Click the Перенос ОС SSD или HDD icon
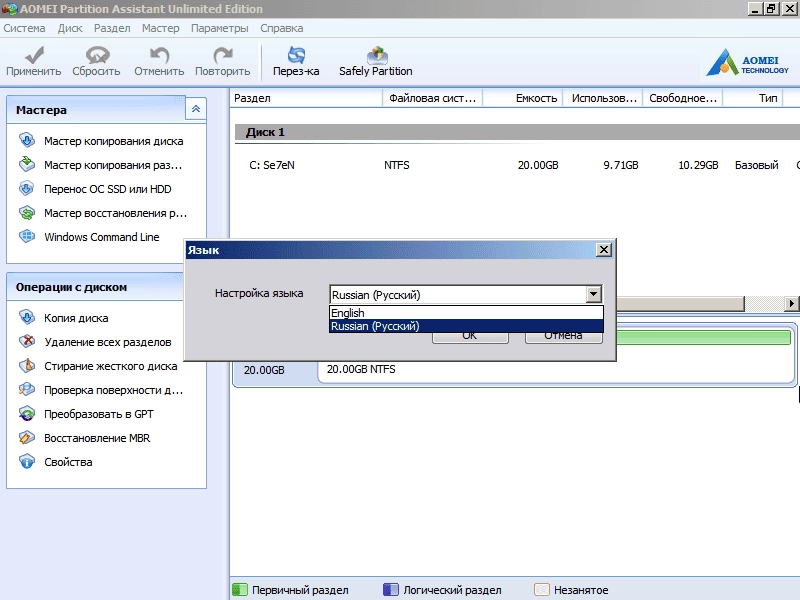Image resolution: width=800 pixels, height=600 pixels. tap(27, 188)
